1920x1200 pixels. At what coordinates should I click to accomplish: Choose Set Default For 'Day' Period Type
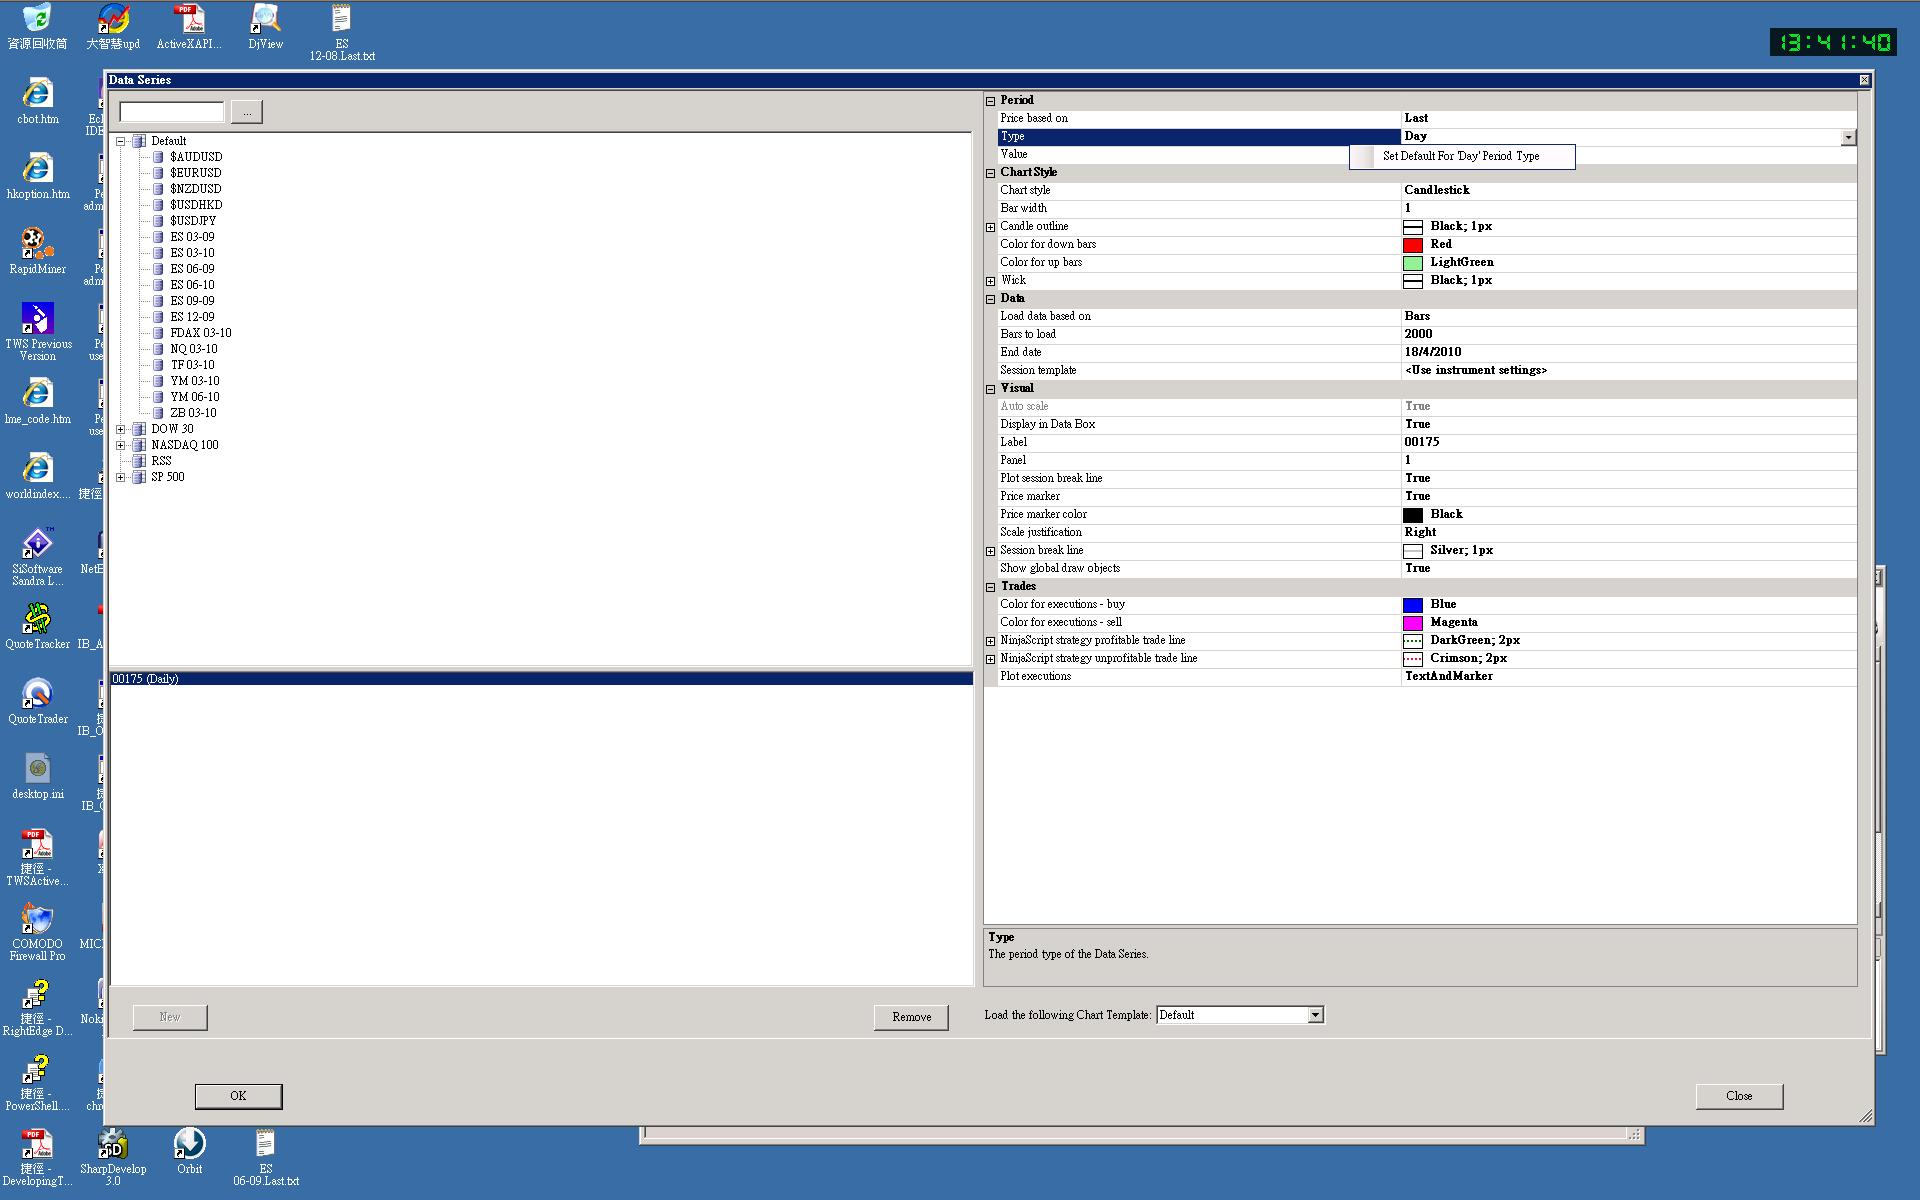click(1460, 157)
